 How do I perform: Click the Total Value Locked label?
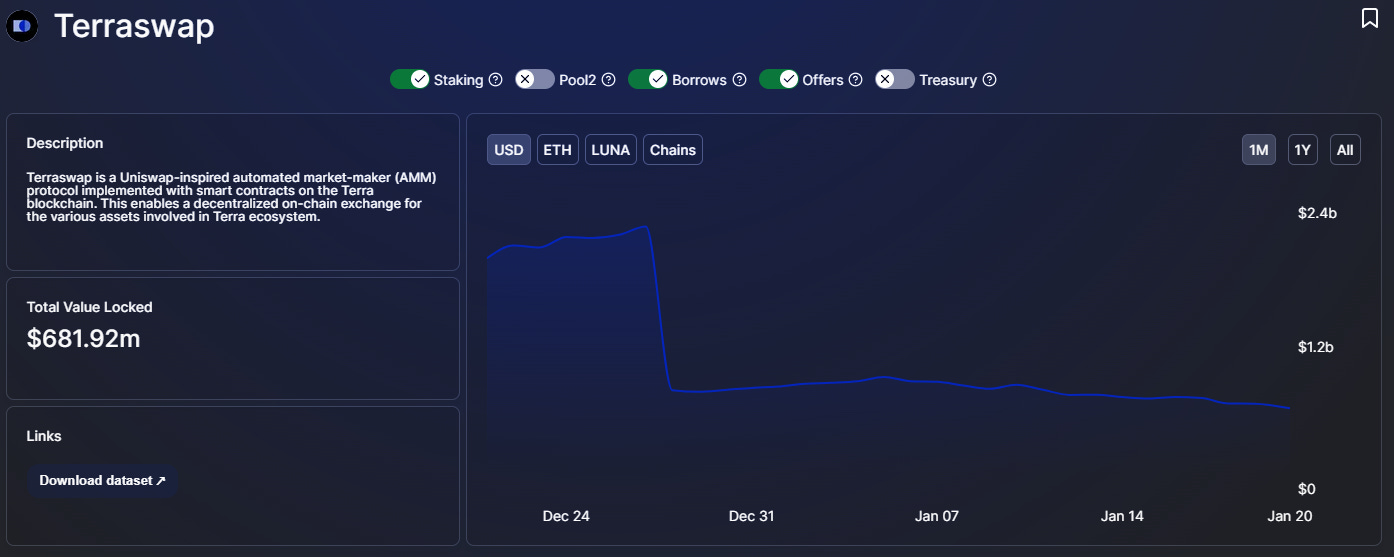click(90, 307)
